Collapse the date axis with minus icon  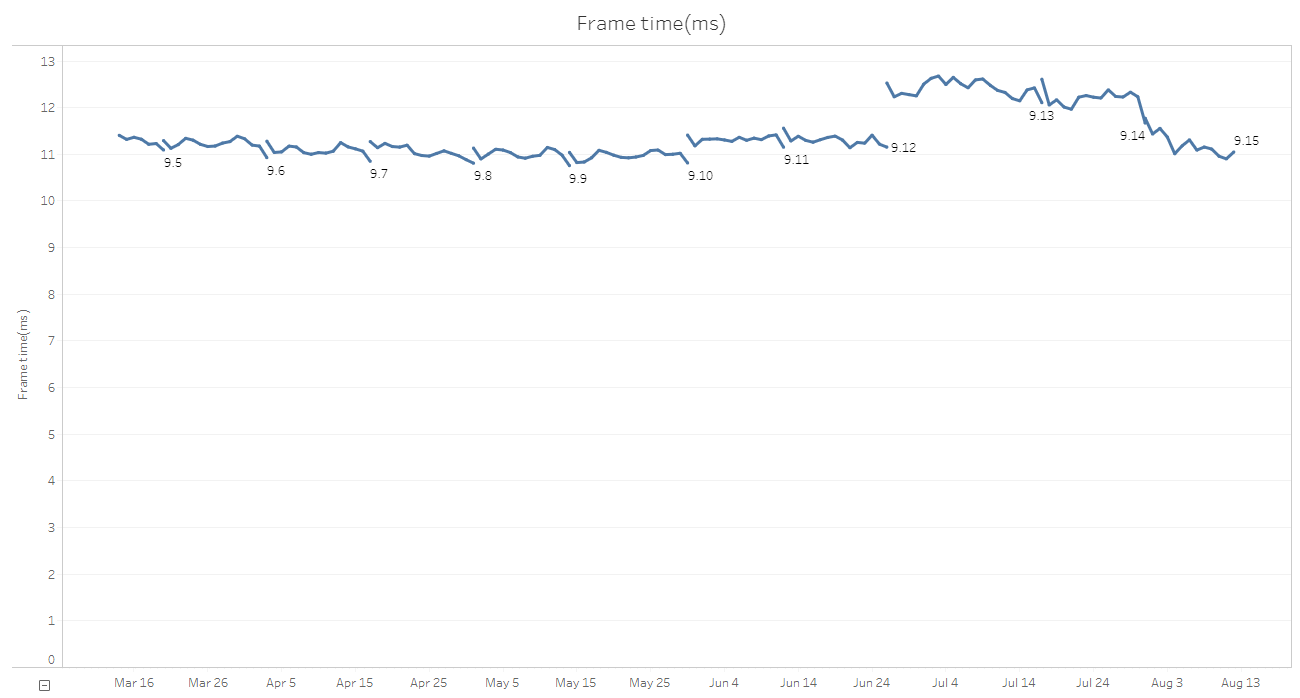[x=44, y=685]
